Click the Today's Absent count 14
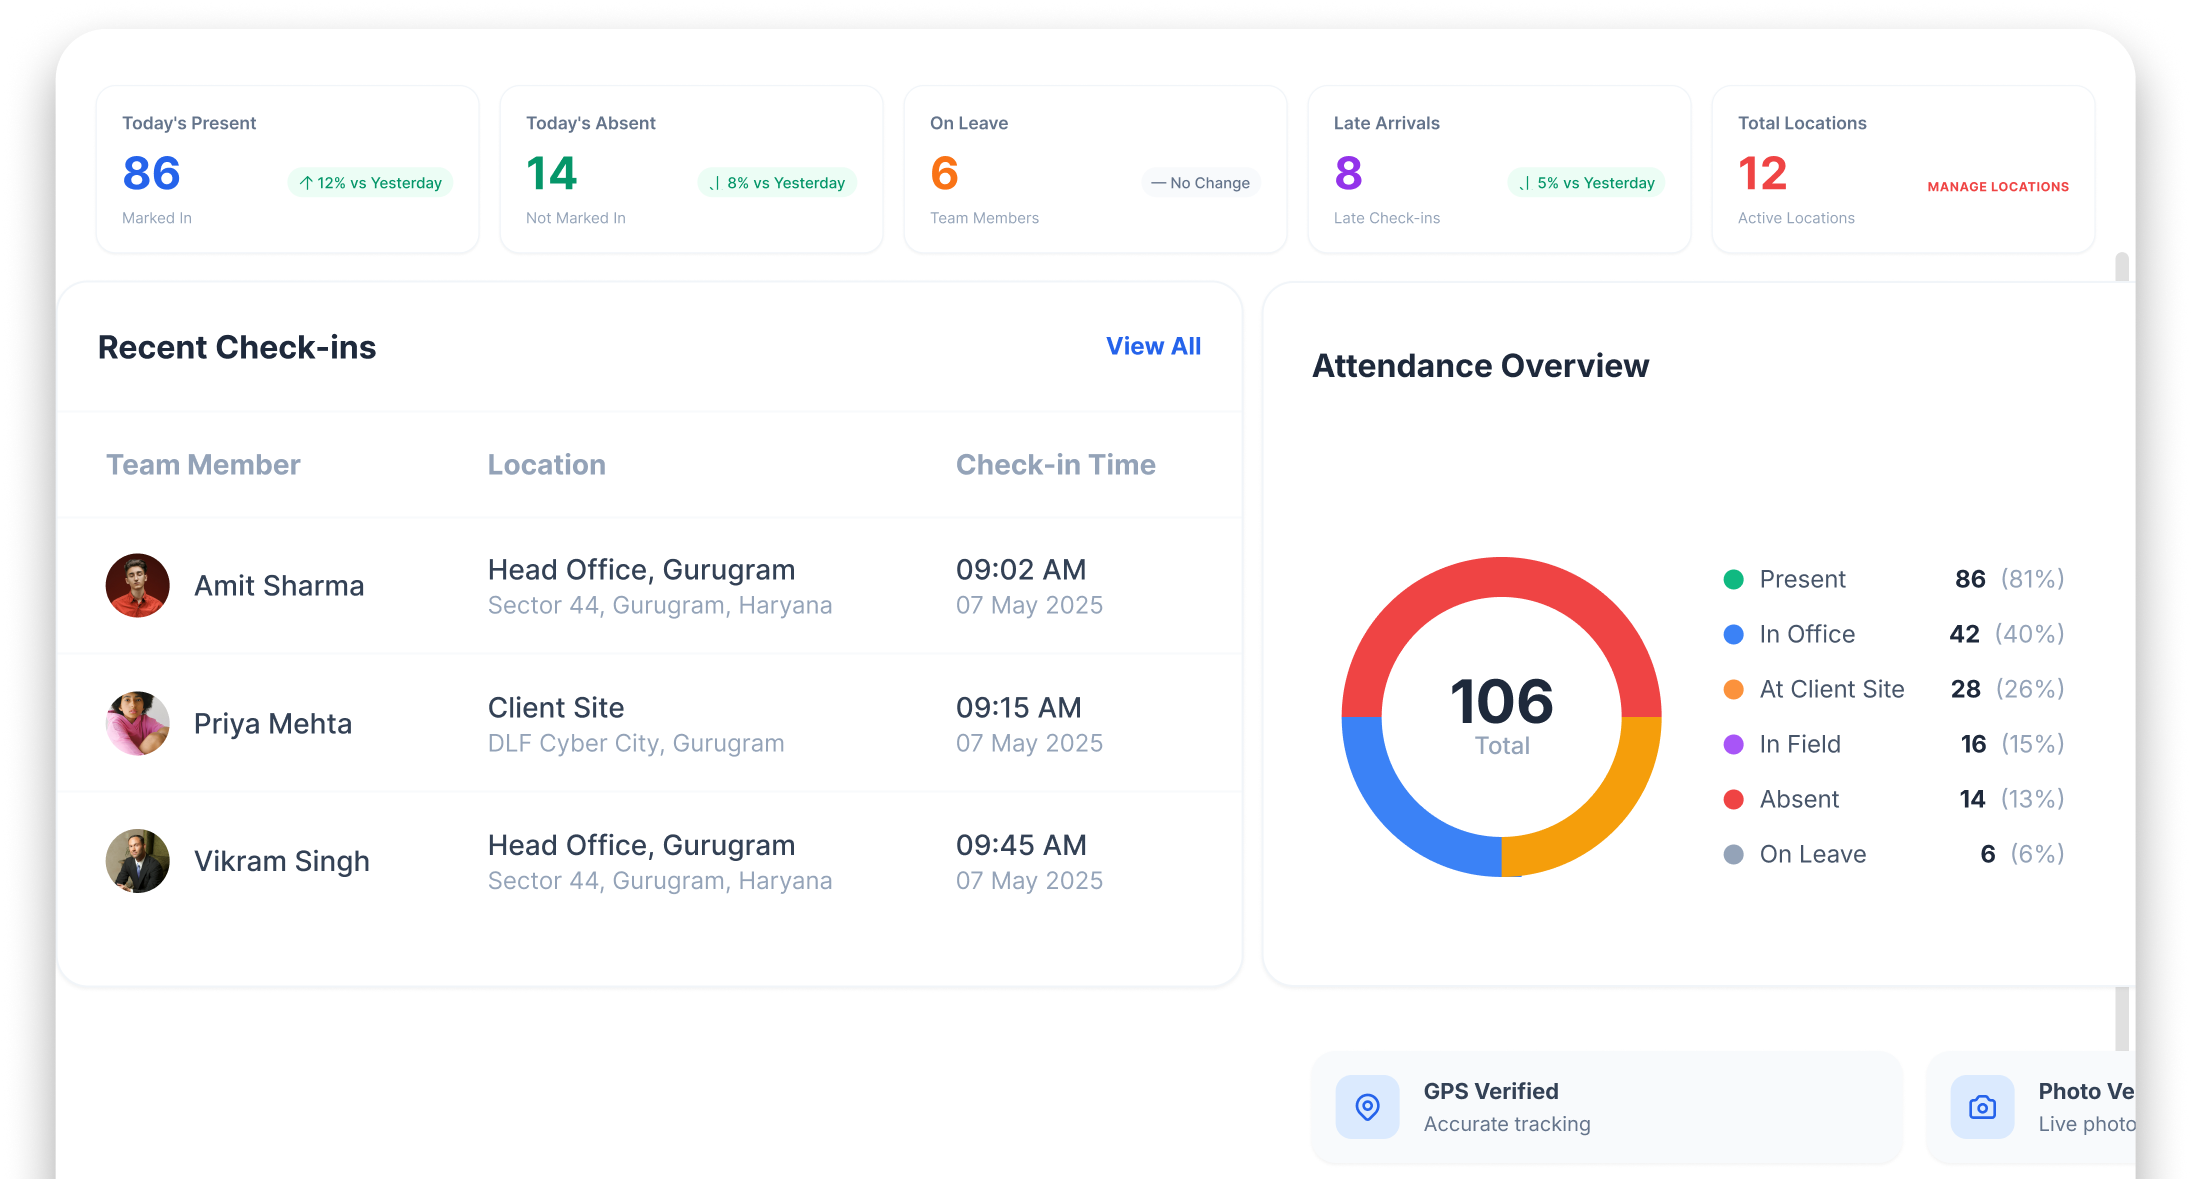2192x1179 pixels. click(552, 174)
